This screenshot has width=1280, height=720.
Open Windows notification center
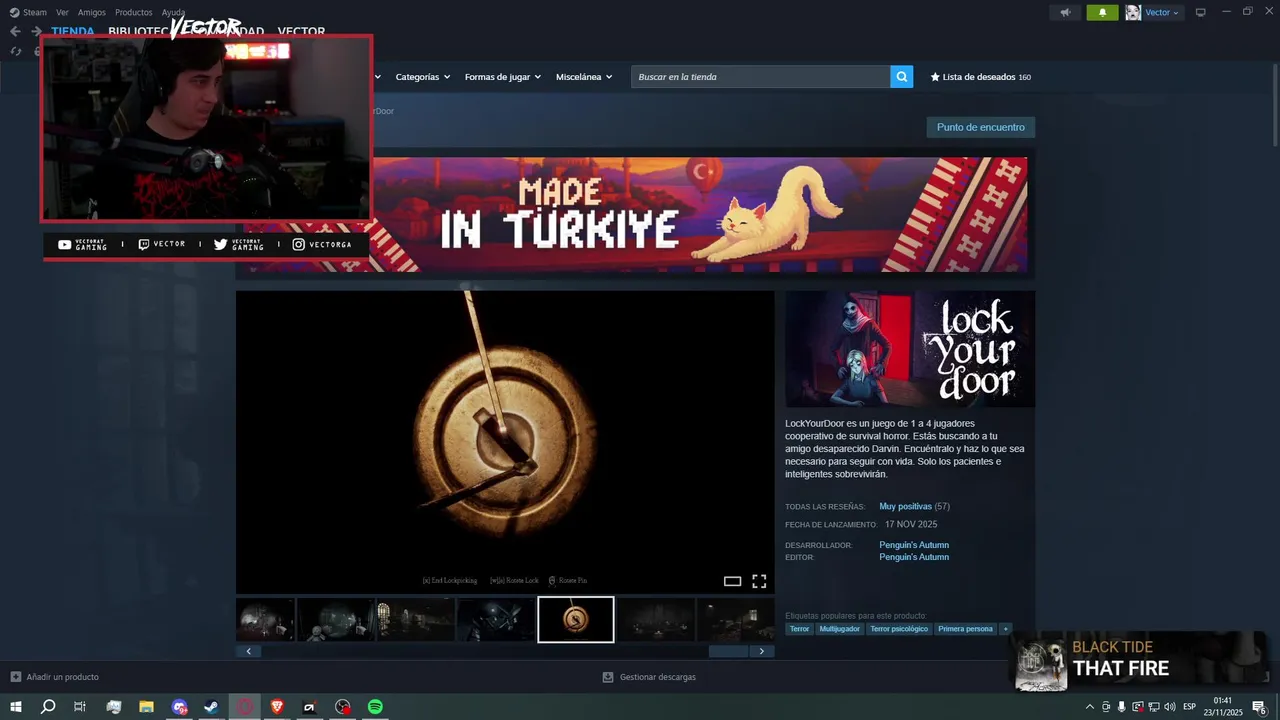click(x=1259, y=707)
